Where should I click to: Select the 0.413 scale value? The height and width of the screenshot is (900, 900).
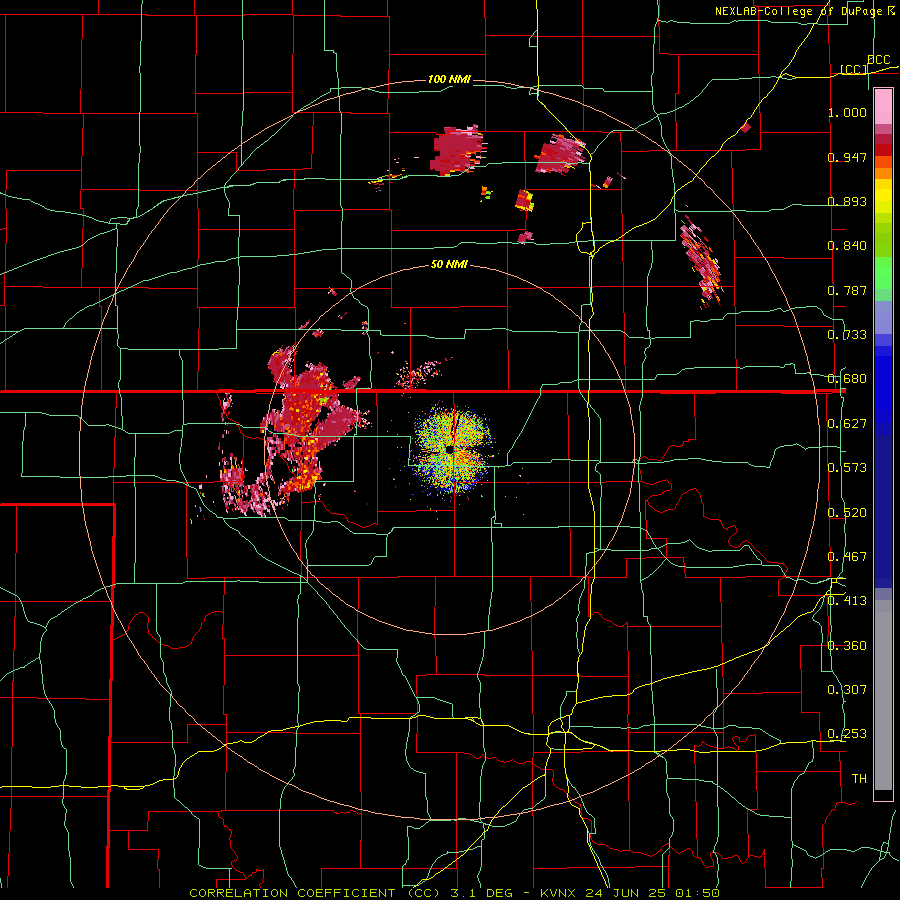[847, 601]
